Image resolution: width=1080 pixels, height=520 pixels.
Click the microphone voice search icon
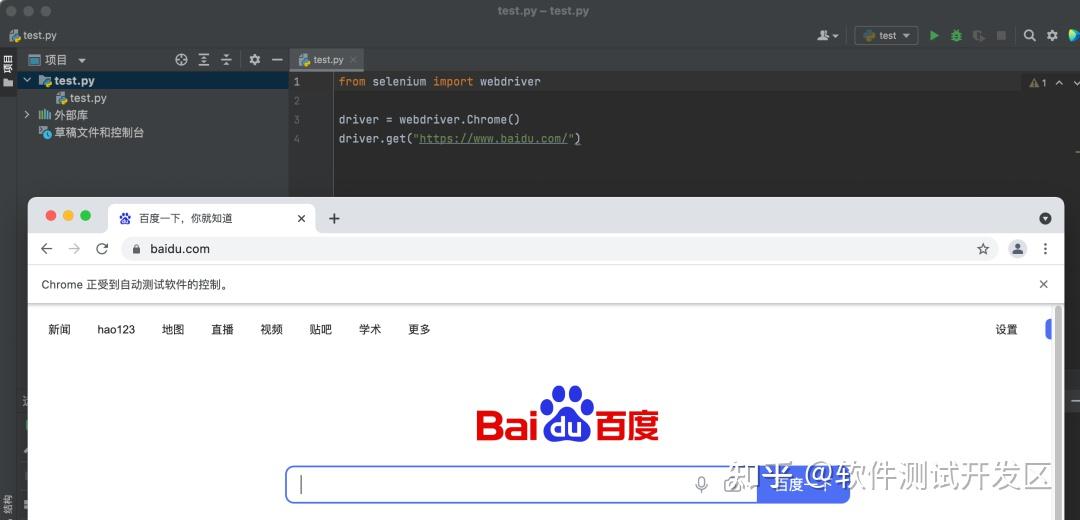(701, 484)
